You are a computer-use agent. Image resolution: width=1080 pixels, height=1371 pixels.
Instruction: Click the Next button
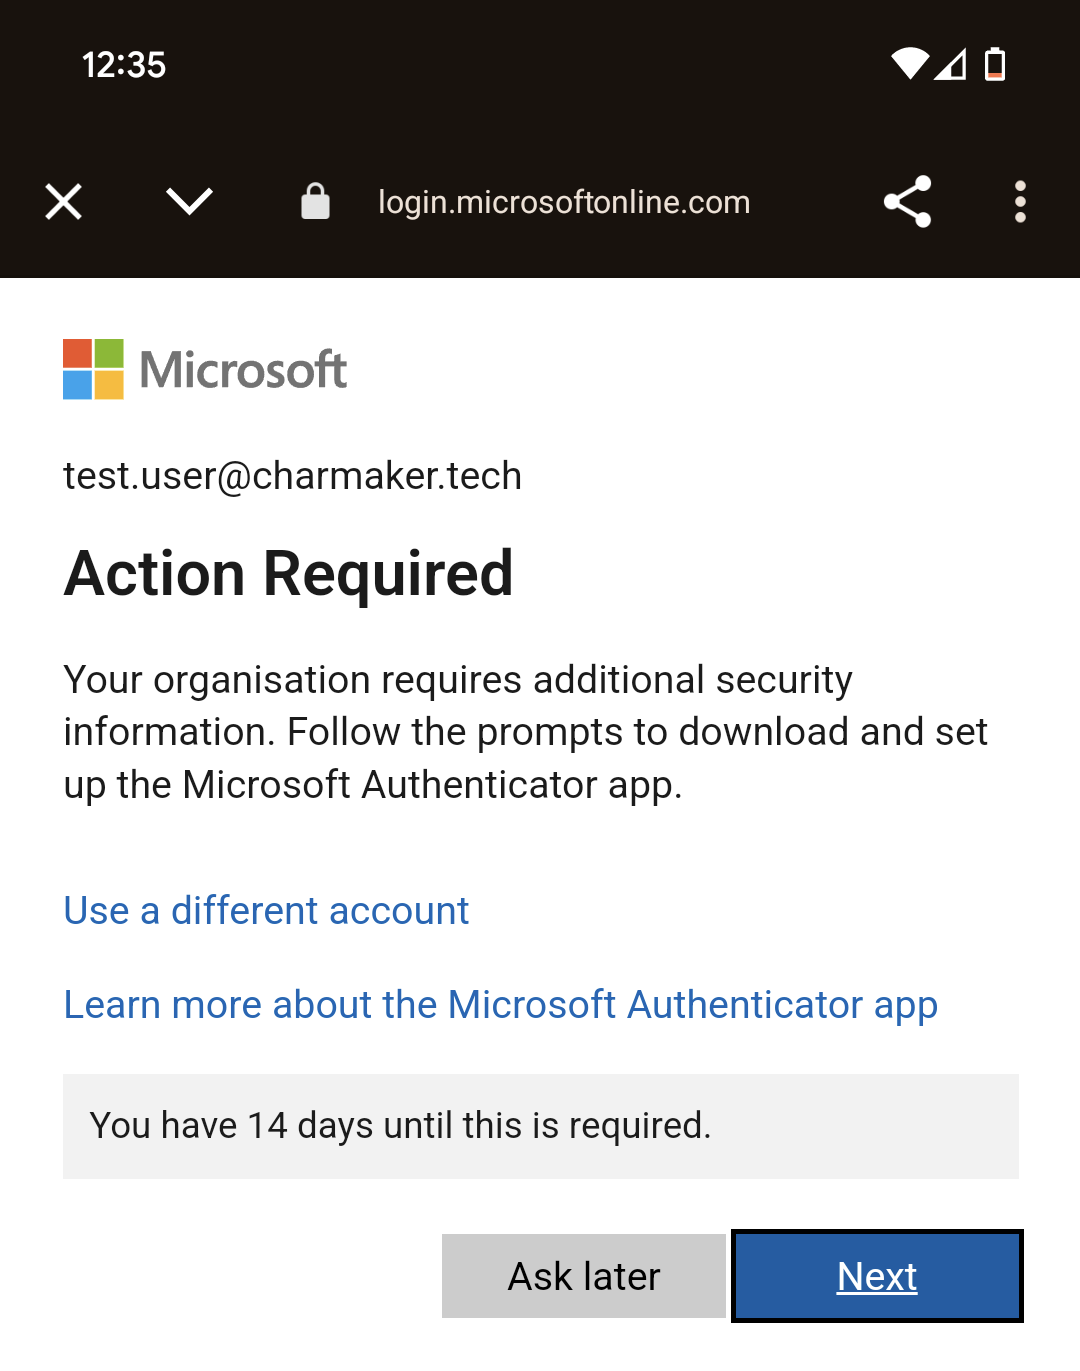pos(877,1276)
